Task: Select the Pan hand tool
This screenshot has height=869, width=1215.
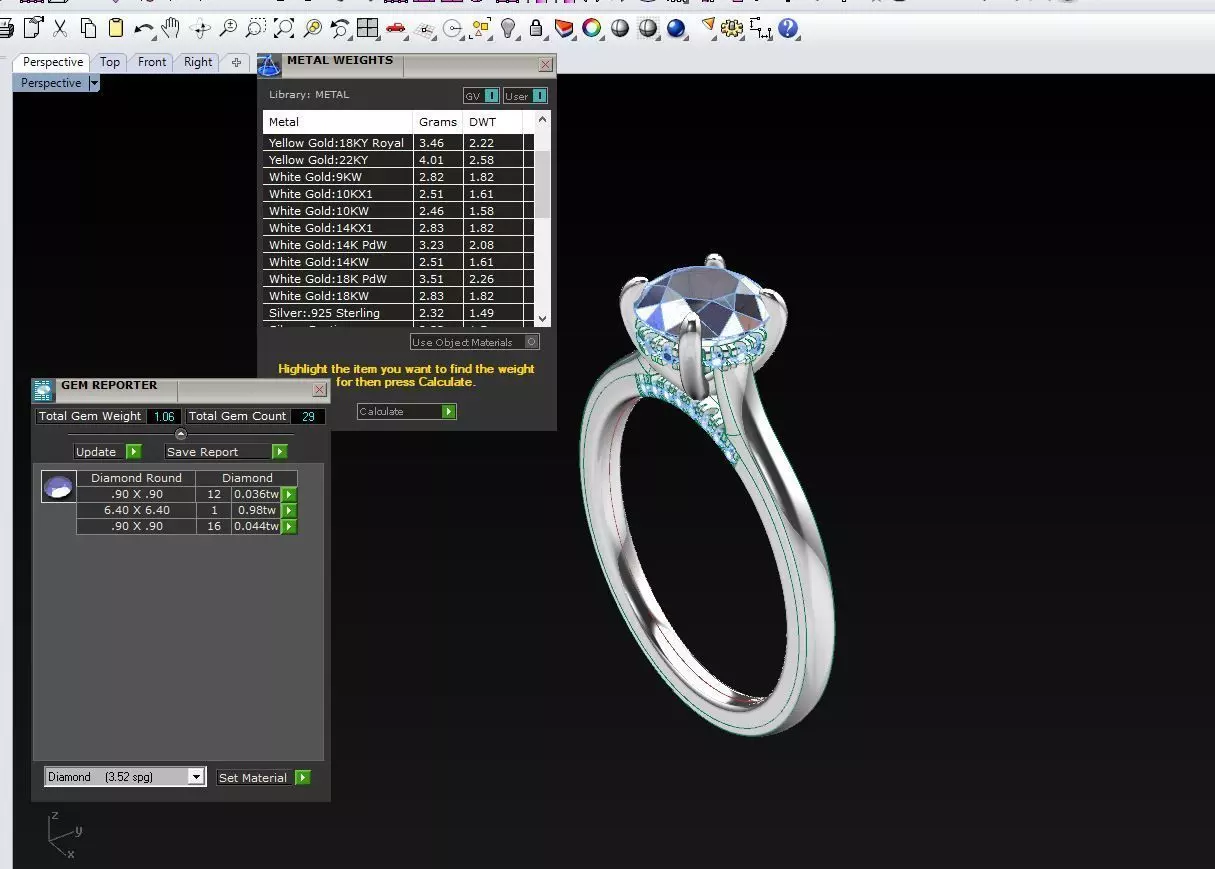Action: (x=171, y=28)
